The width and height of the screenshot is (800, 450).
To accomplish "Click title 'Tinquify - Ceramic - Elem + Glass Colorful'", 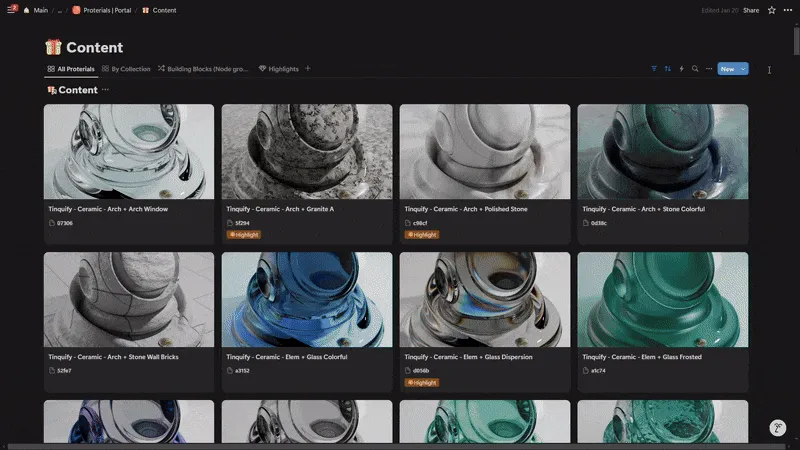I will click(286, 357).
